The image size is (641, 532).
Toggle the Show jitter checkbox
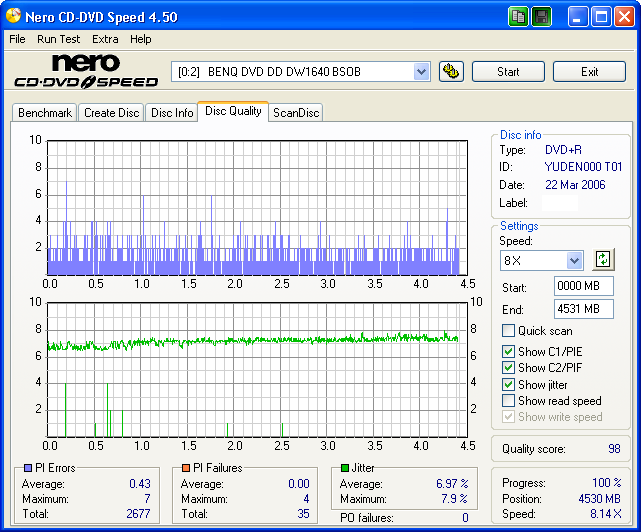click(509, 384)
